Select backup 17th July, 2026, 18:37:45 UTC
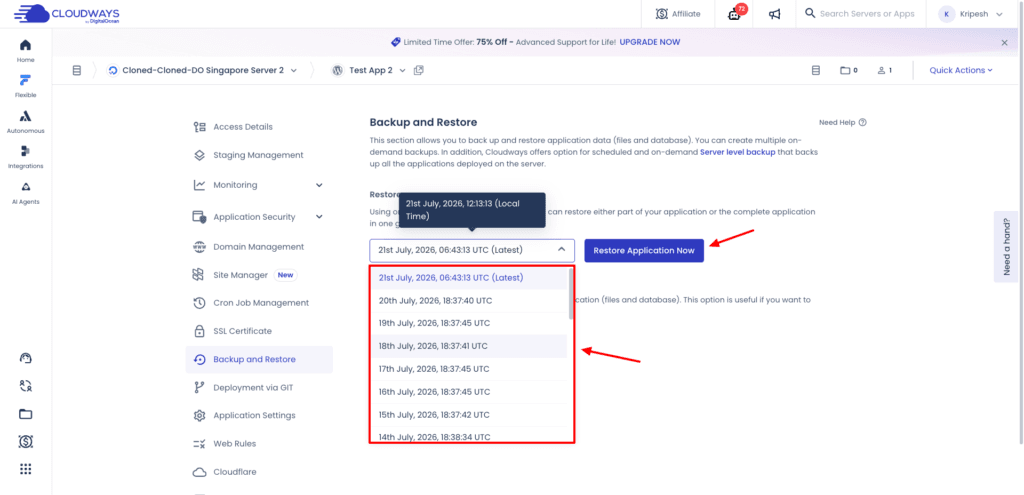Viewport: 1024px width, 495px height. [x=470, y=369]
